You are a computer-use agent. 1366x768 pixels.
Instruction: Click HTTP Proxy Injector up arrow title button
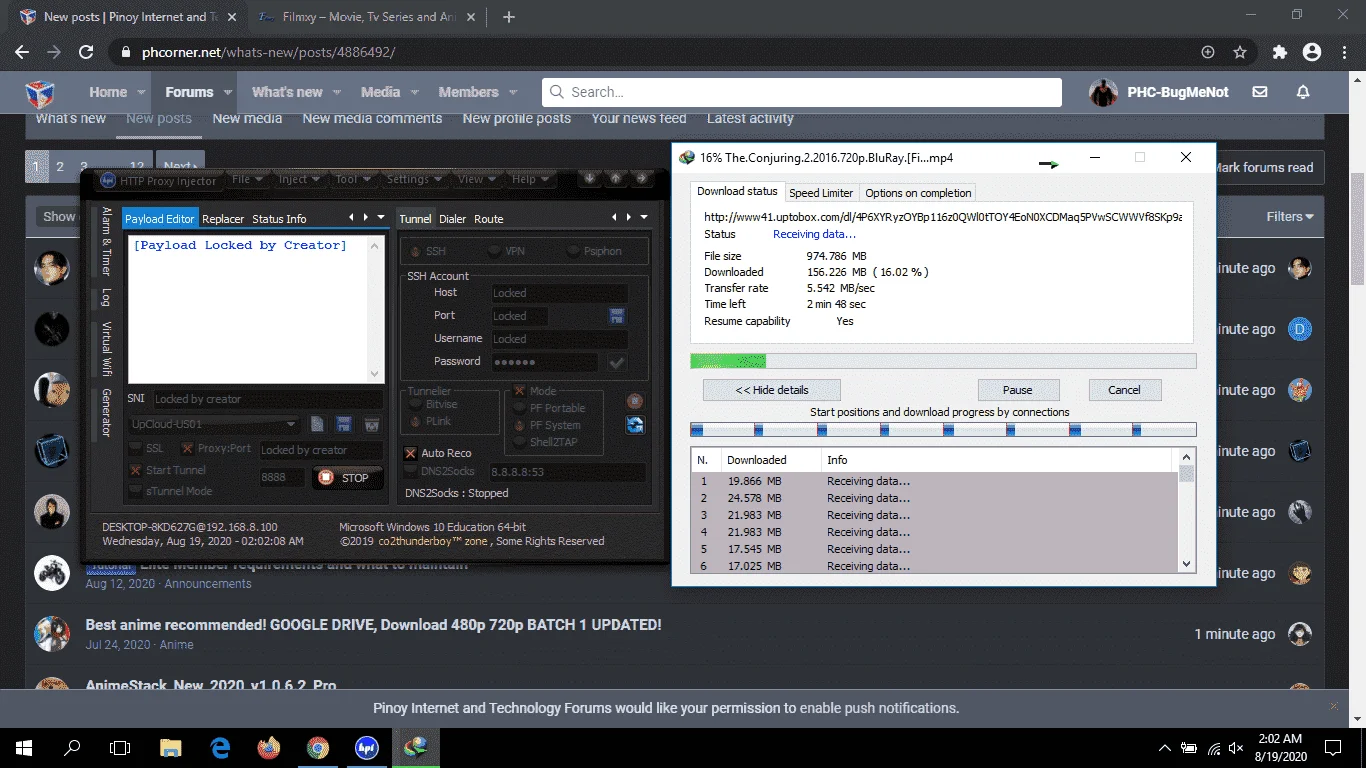(x=616, y=179)
